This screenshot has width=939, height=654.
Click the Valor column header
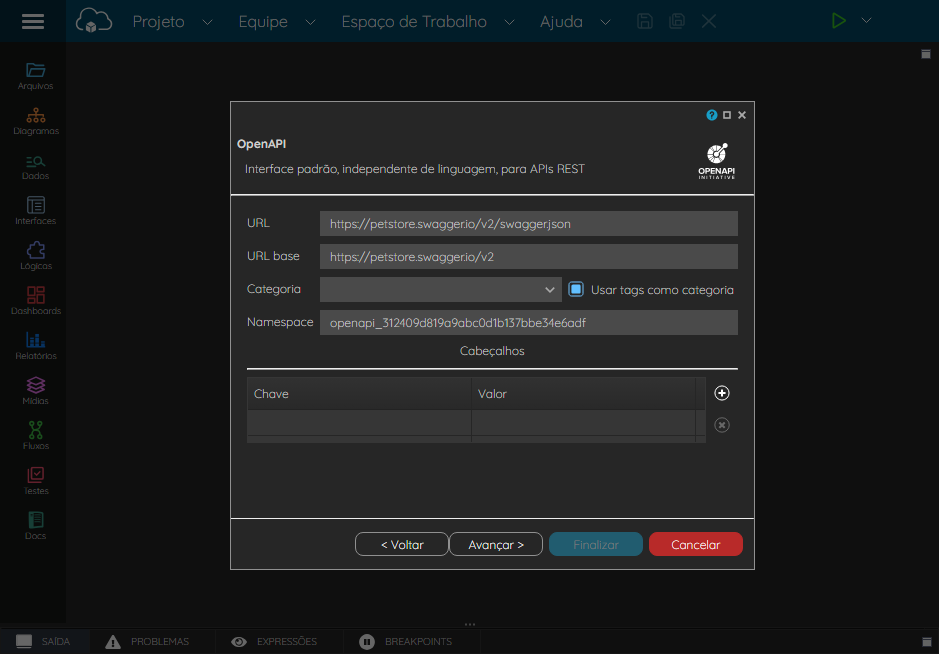[583, 393]
